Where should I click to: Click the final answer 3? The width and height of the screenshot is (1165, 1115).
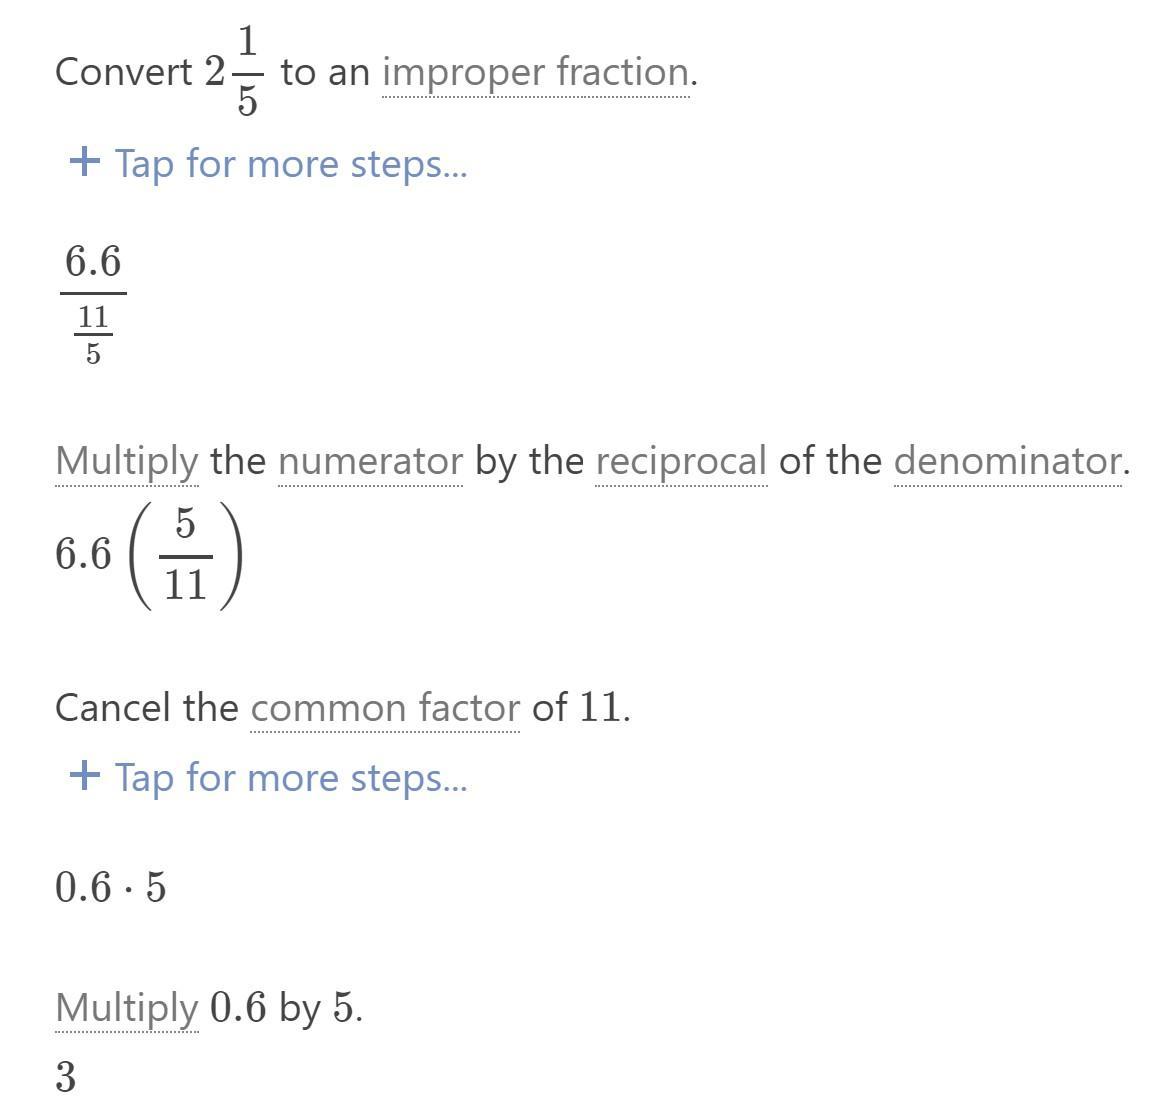65,1076
